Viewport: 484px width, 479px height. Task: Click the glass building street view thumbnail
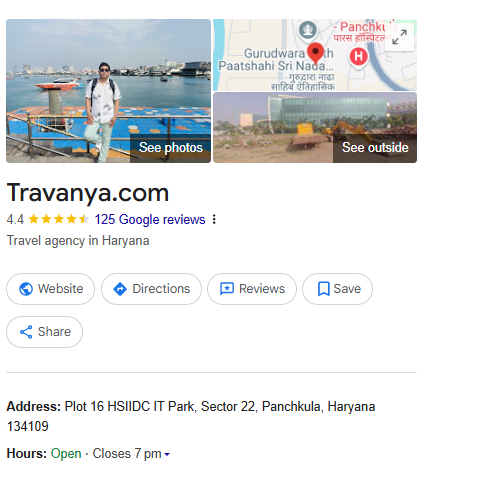[315, 127]
